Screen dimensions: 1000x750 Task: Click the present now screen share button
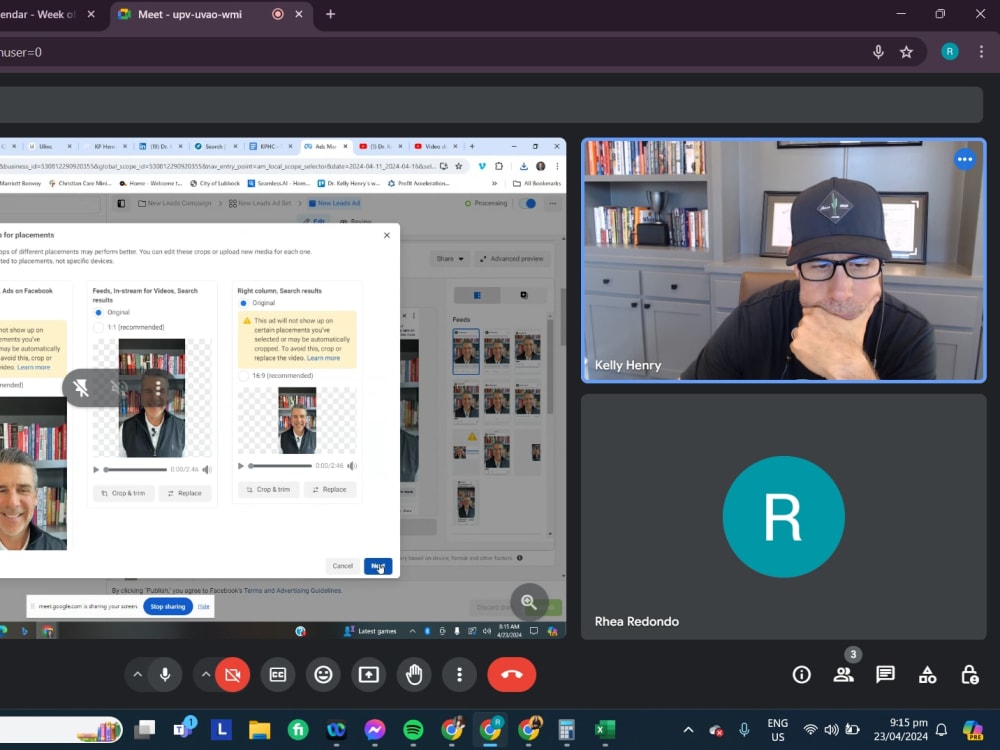coord(369,674)
